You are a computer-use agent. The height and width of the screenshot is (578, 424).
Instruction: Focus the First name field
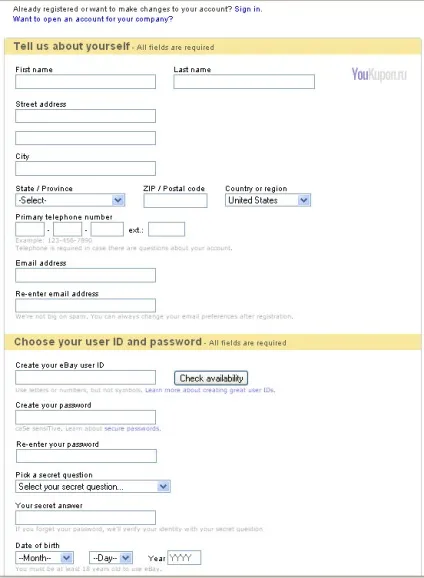(x=86, y=81)
